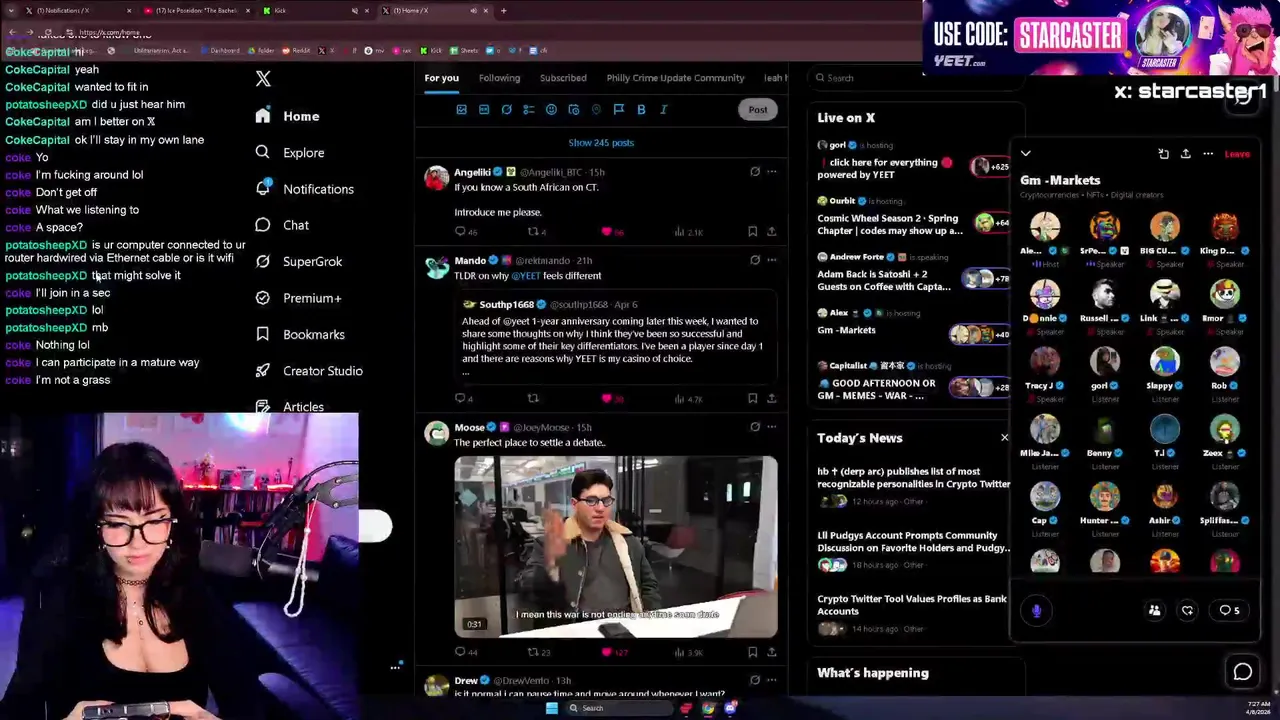Viewport: 1280px width, 720px height.
Task: Switch to the Following tab
Action: pyautogui.click(x=499, y=78)
